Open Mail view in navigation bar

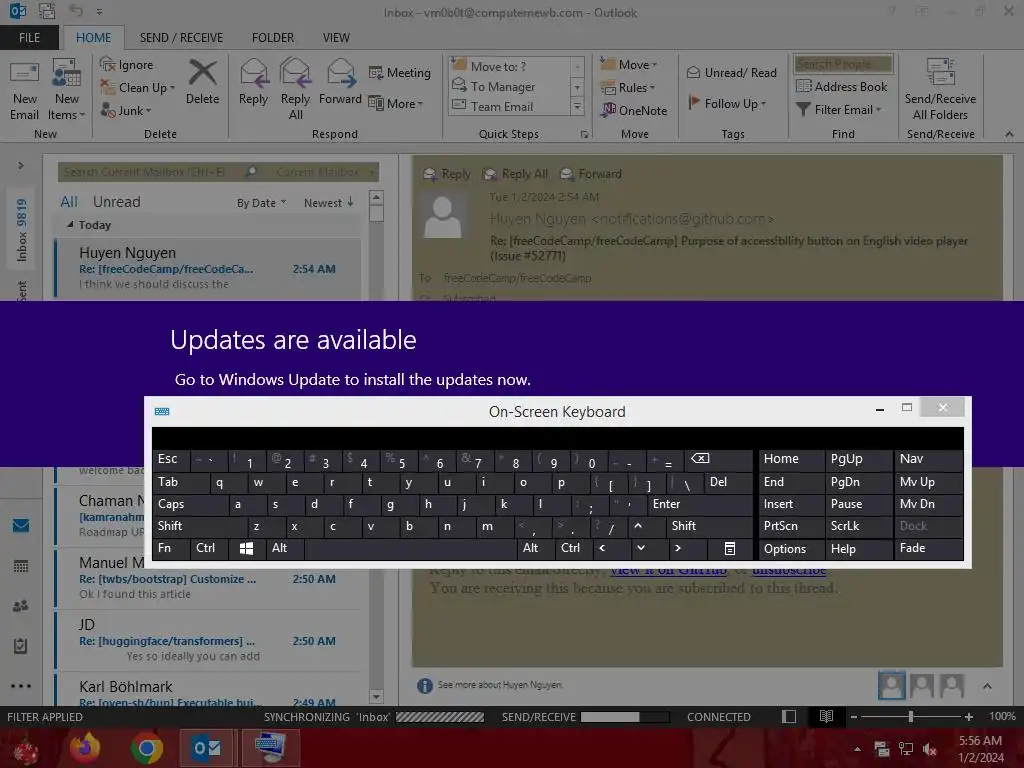(21, 525)
